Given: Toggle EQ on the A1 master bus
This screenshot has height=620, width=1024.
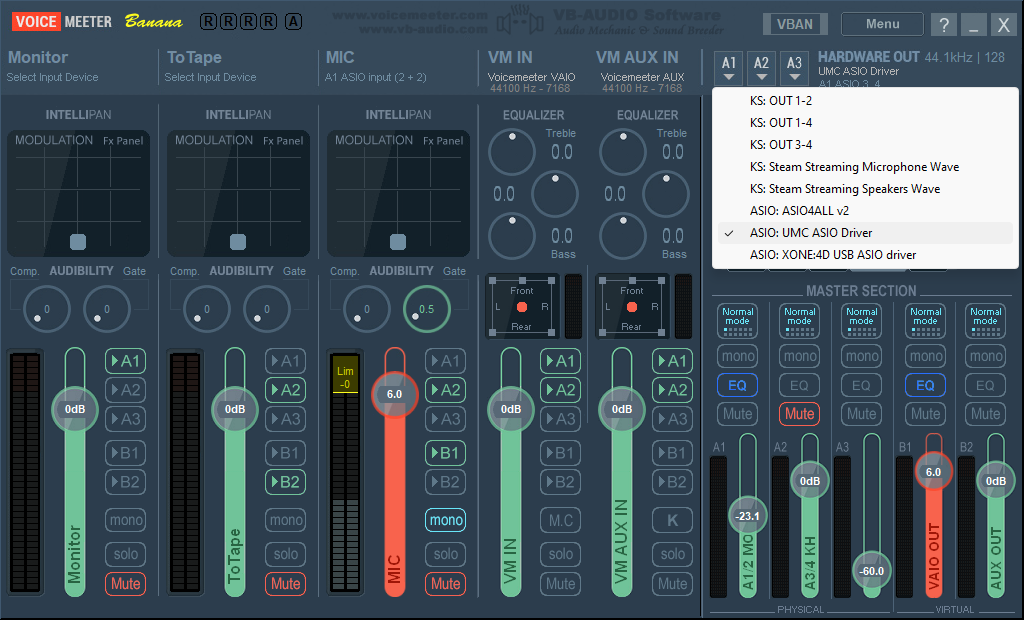Looking at the screenshot, I should click(737, 385).
